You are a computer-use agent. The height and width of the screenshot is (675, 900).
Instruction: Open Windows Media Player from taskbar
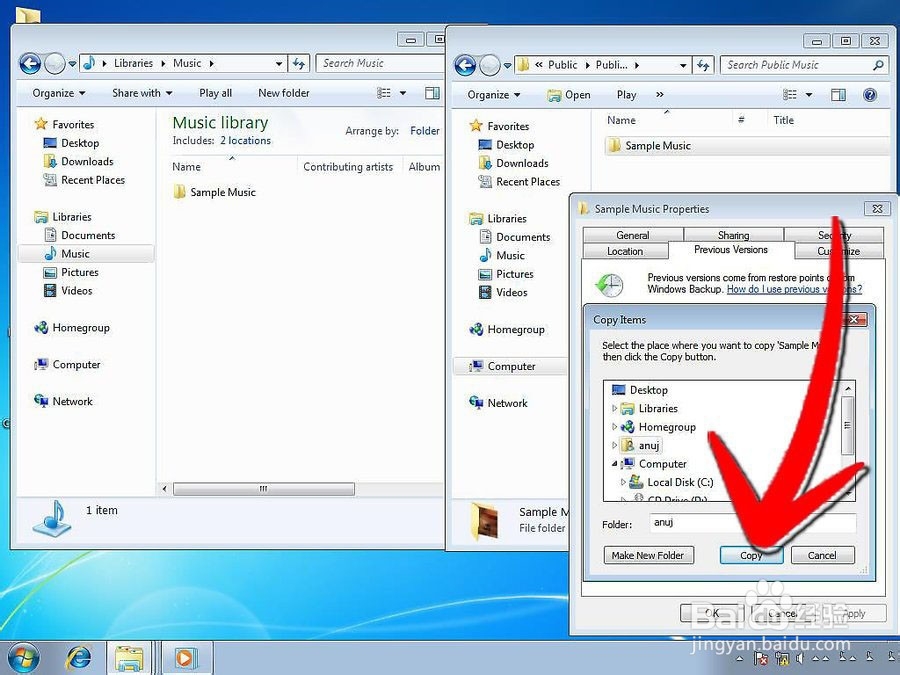point(185,658)
